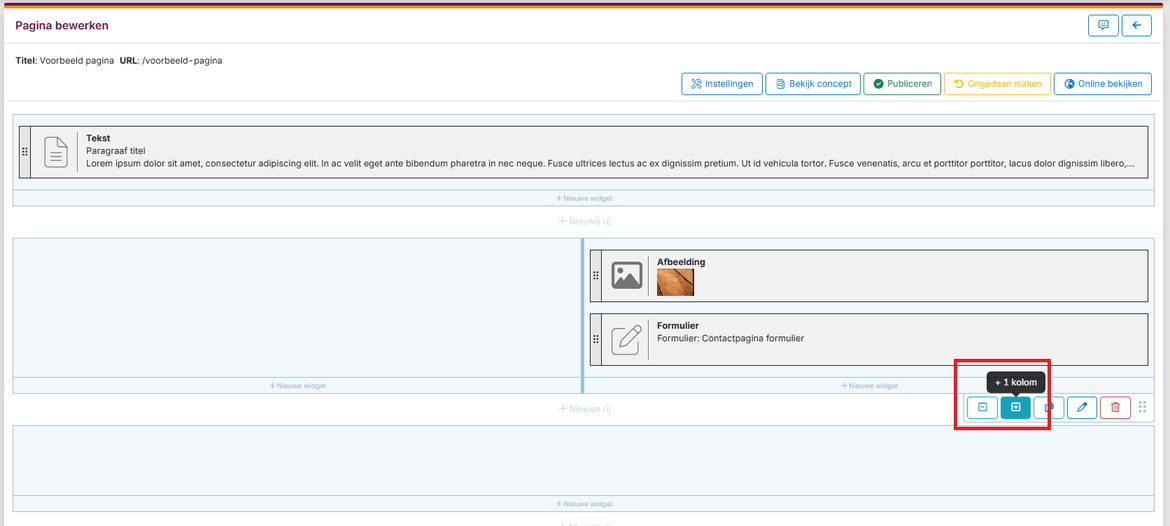
Task: Click the duplicate row icon button
Action: 1049,407
